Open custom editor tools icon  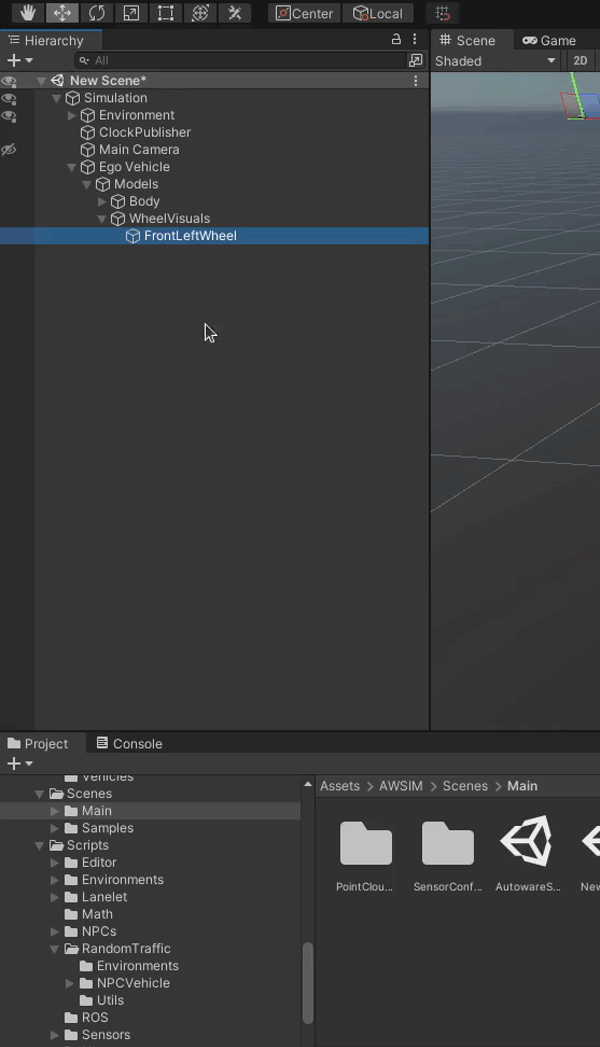coord(234,13)
